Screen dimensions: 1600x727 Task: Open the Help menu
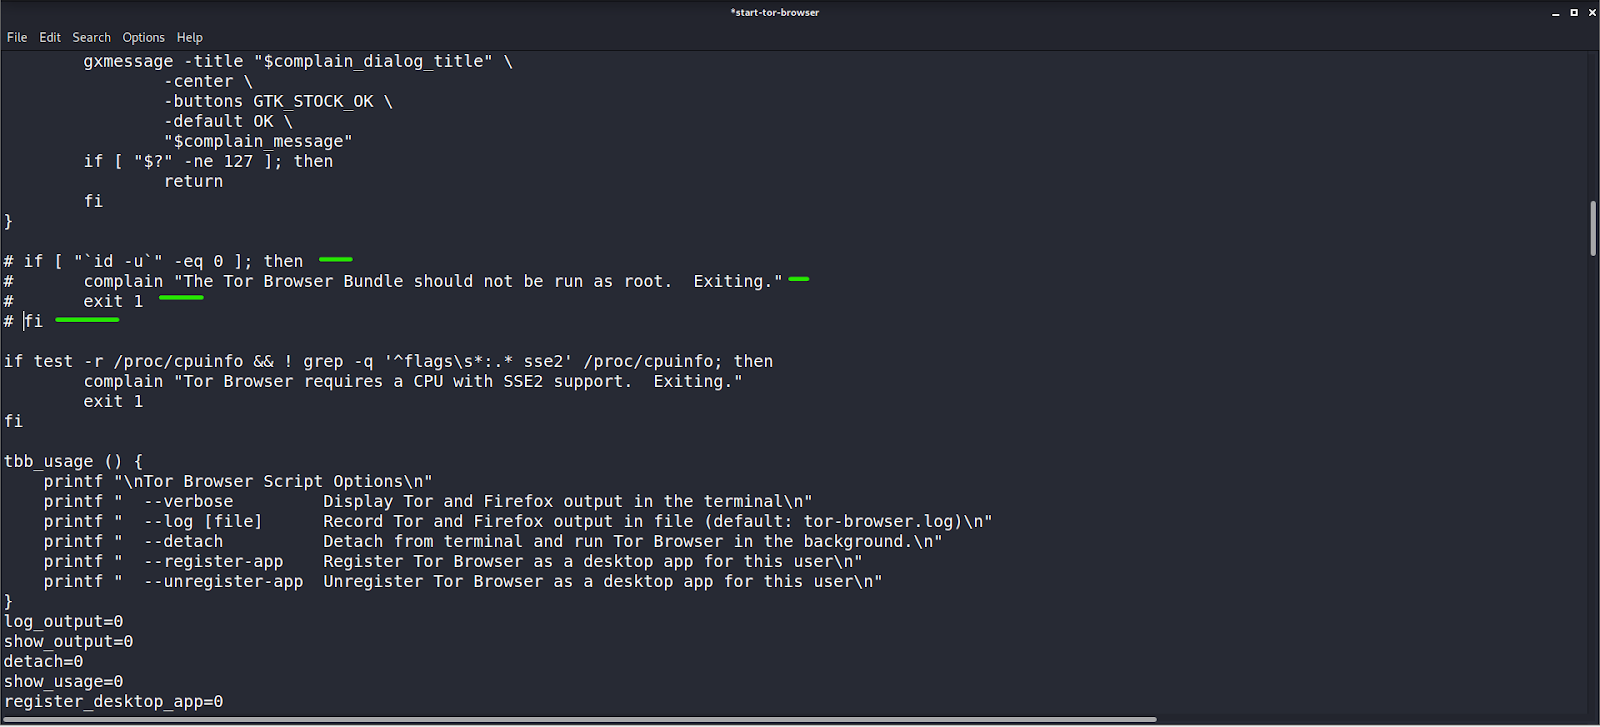[190, 37]
